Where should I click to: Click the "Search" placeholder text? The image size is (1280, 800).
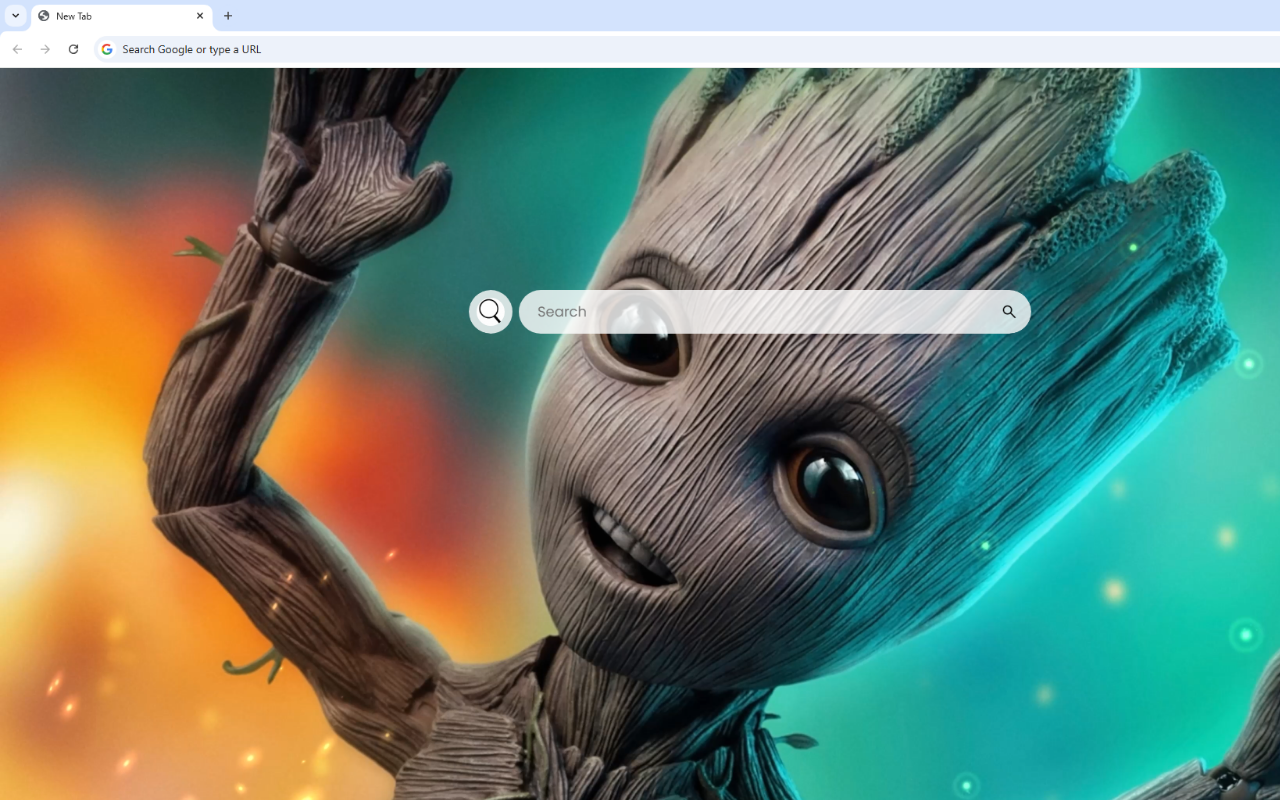(561, 311)
